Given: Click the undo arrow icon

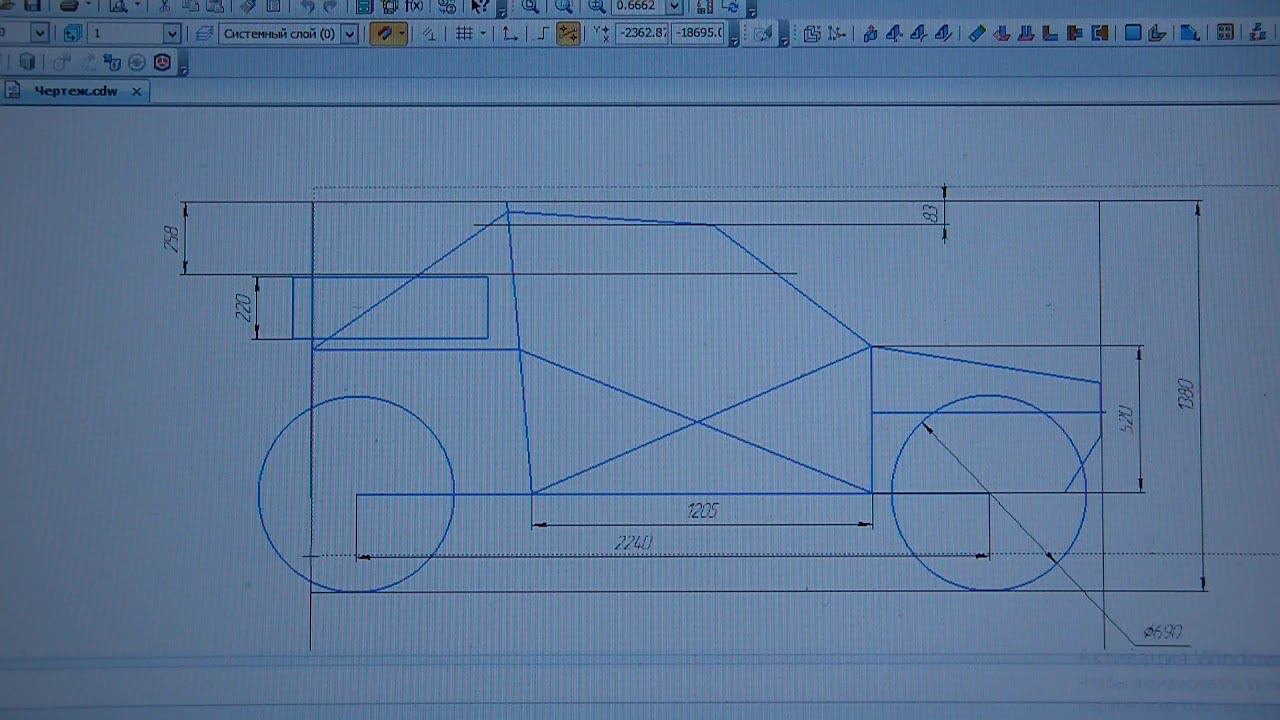Looking at the screenshot, I should coord(308,6).
